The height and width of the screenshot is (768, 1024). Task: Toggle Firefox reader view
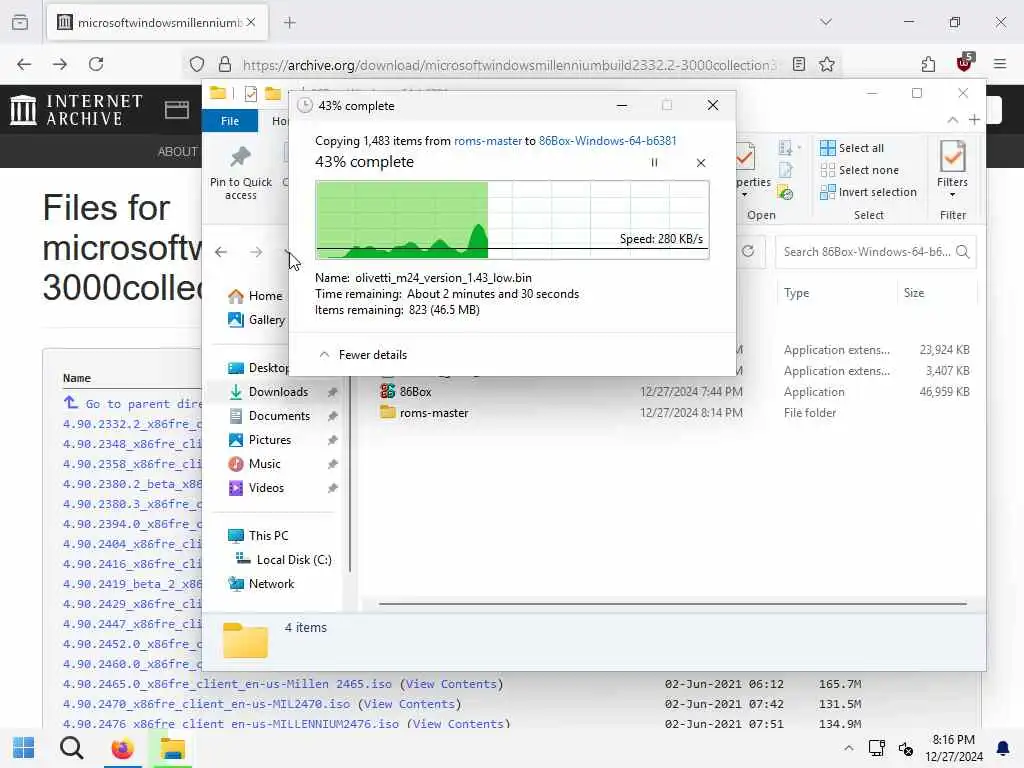(x=799, y=64)
